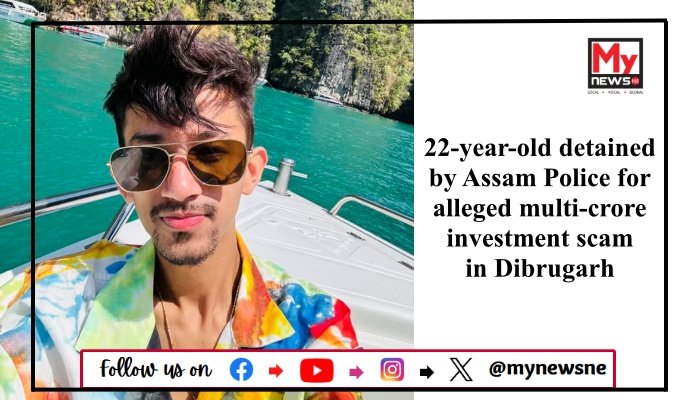
Task: Click the man's aviator sunglasses
Action: (x=179, y=164)
